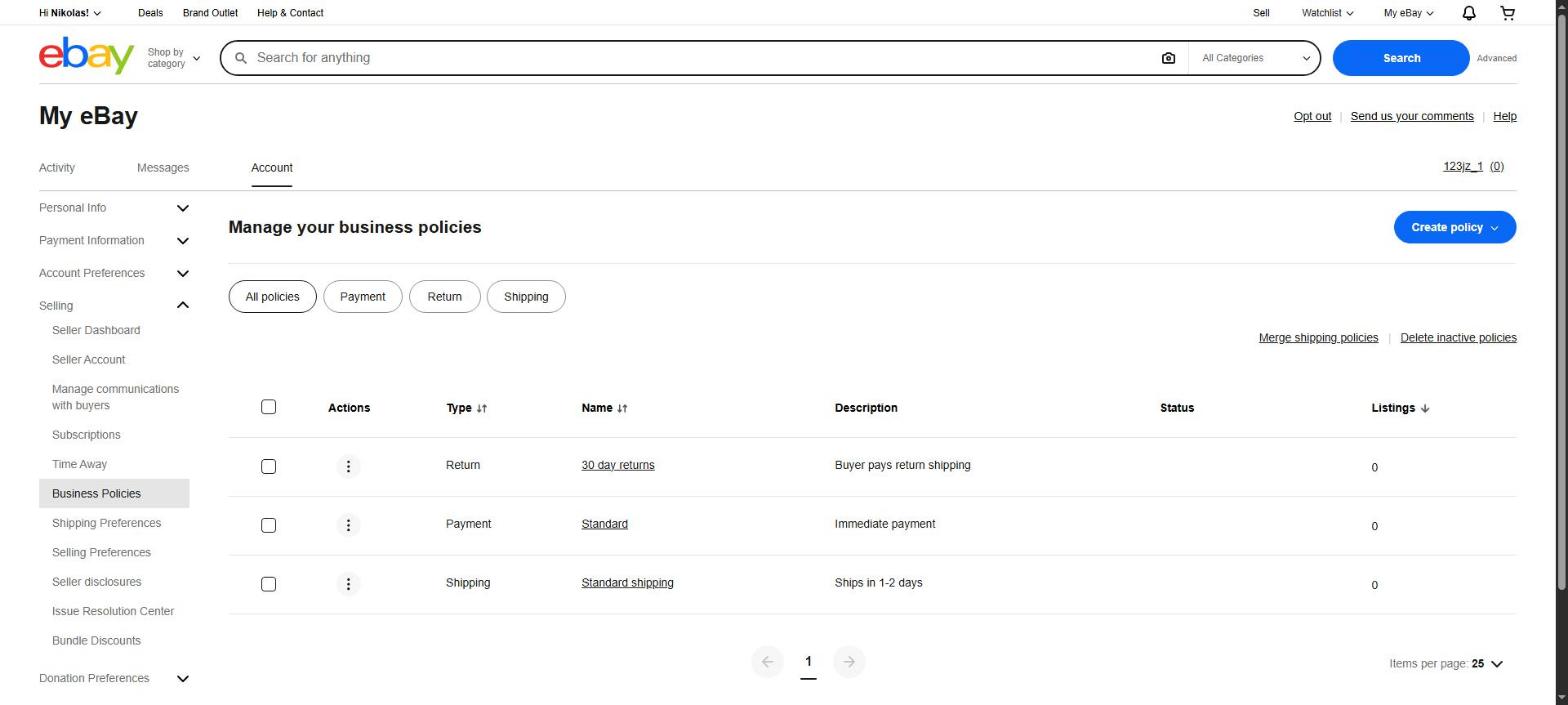Filter by Return policies
Viewport: 1568px width, 705px height.
444,297
